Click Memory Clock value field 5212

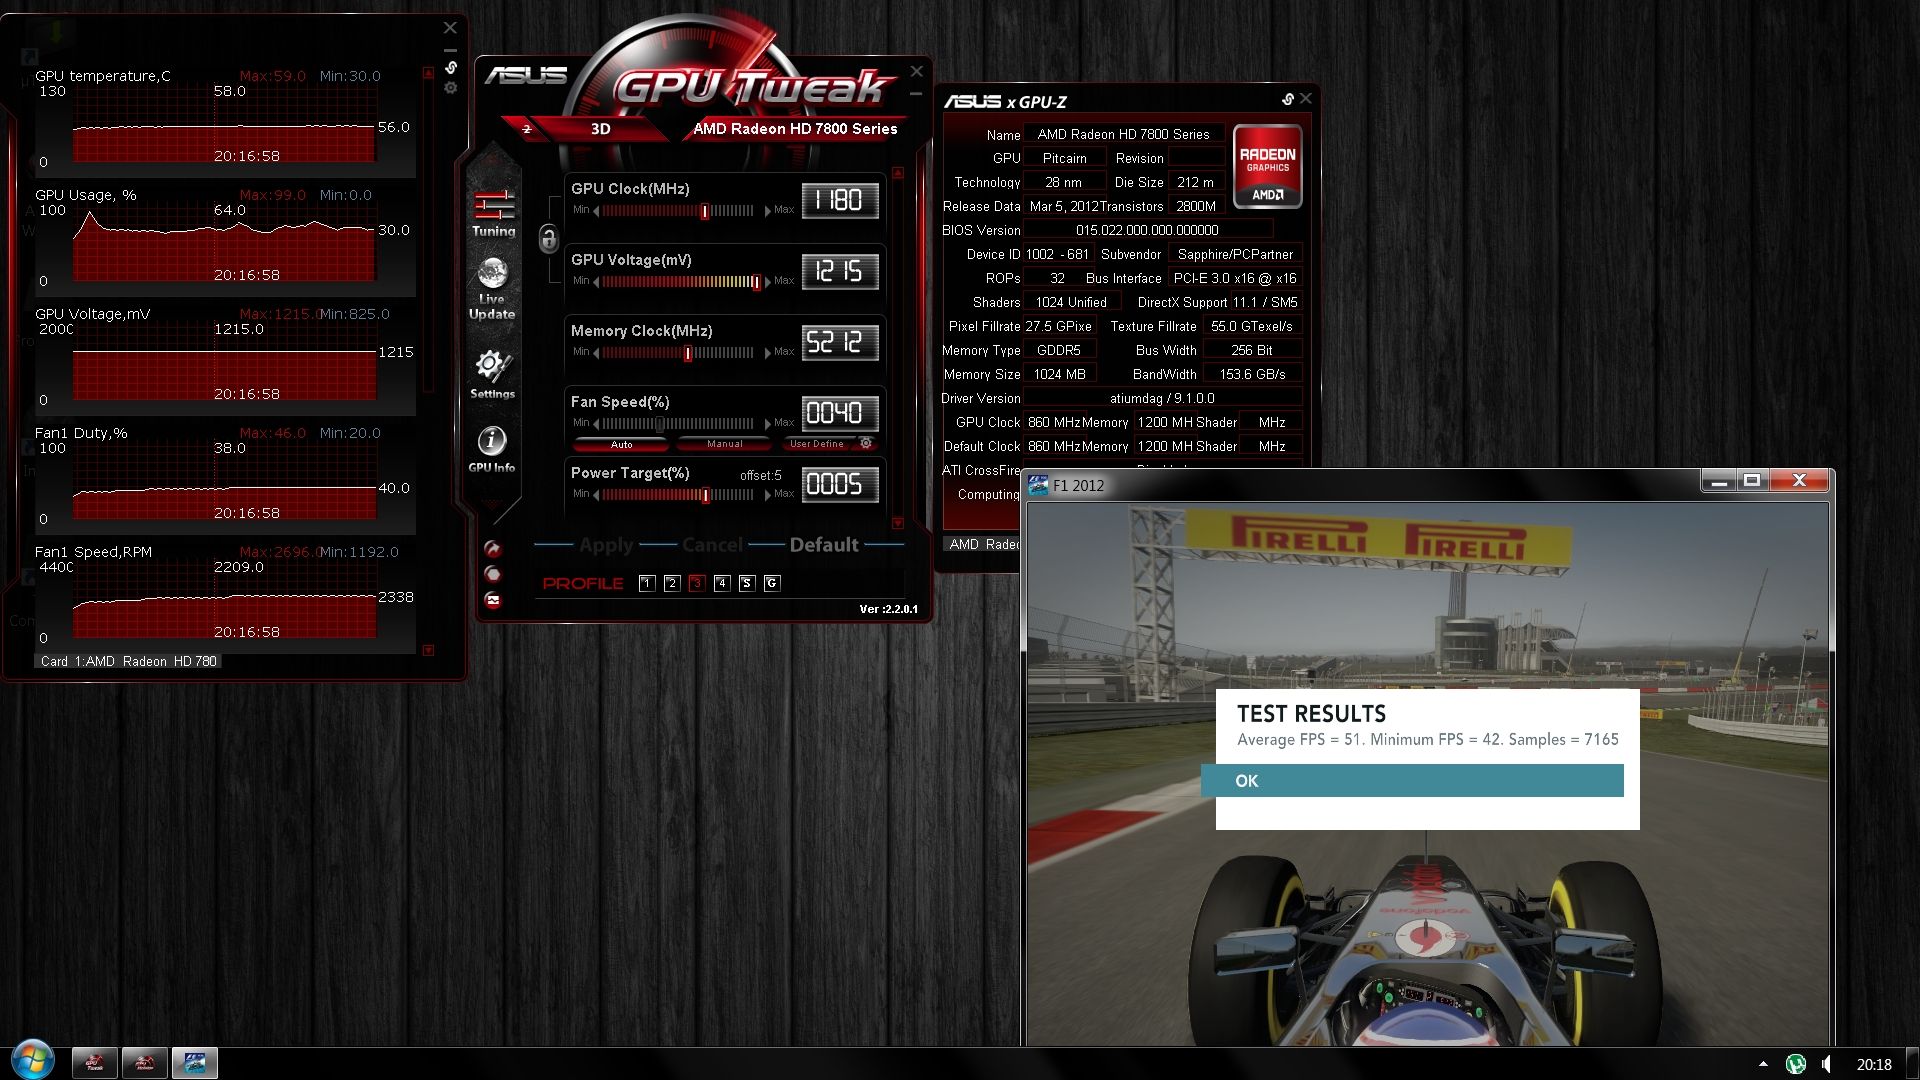(840, 342)
